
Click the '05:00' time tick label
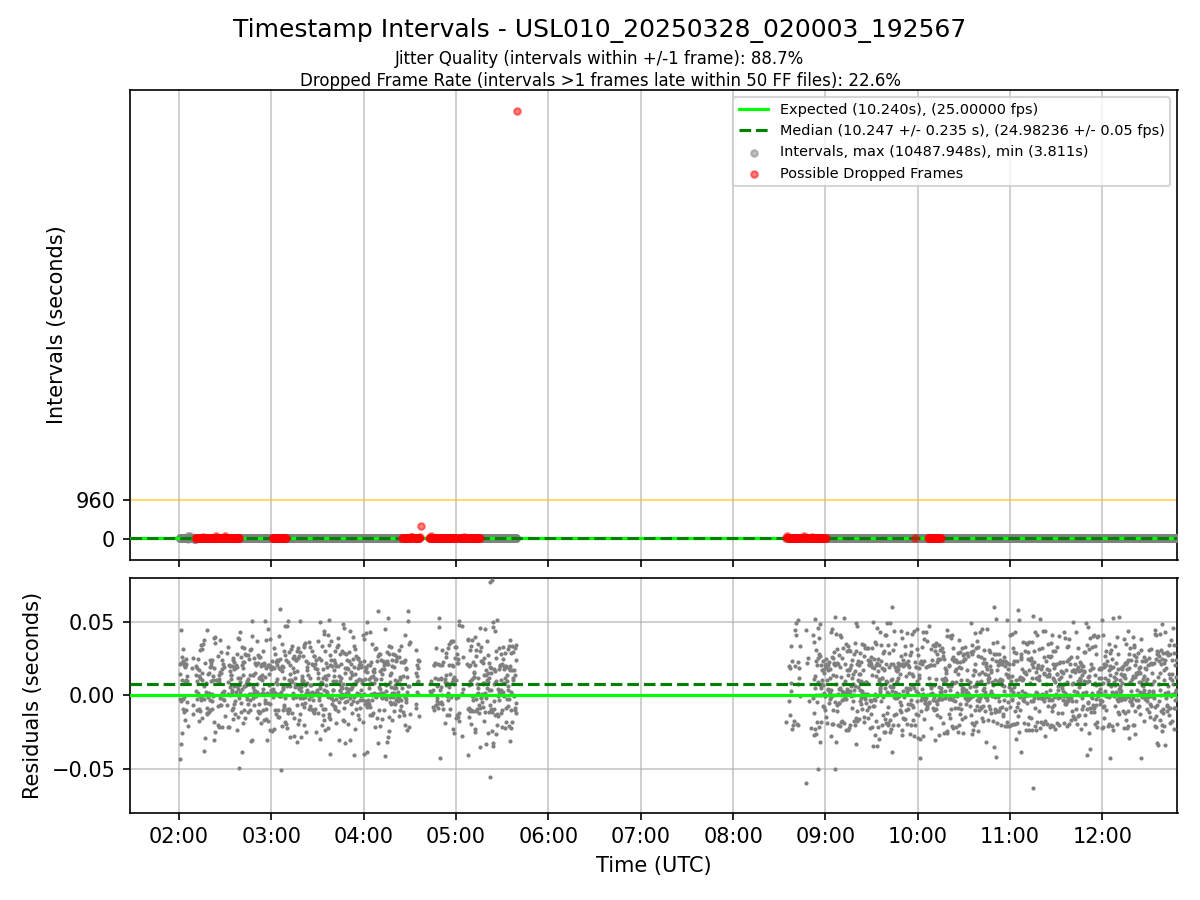456,834
